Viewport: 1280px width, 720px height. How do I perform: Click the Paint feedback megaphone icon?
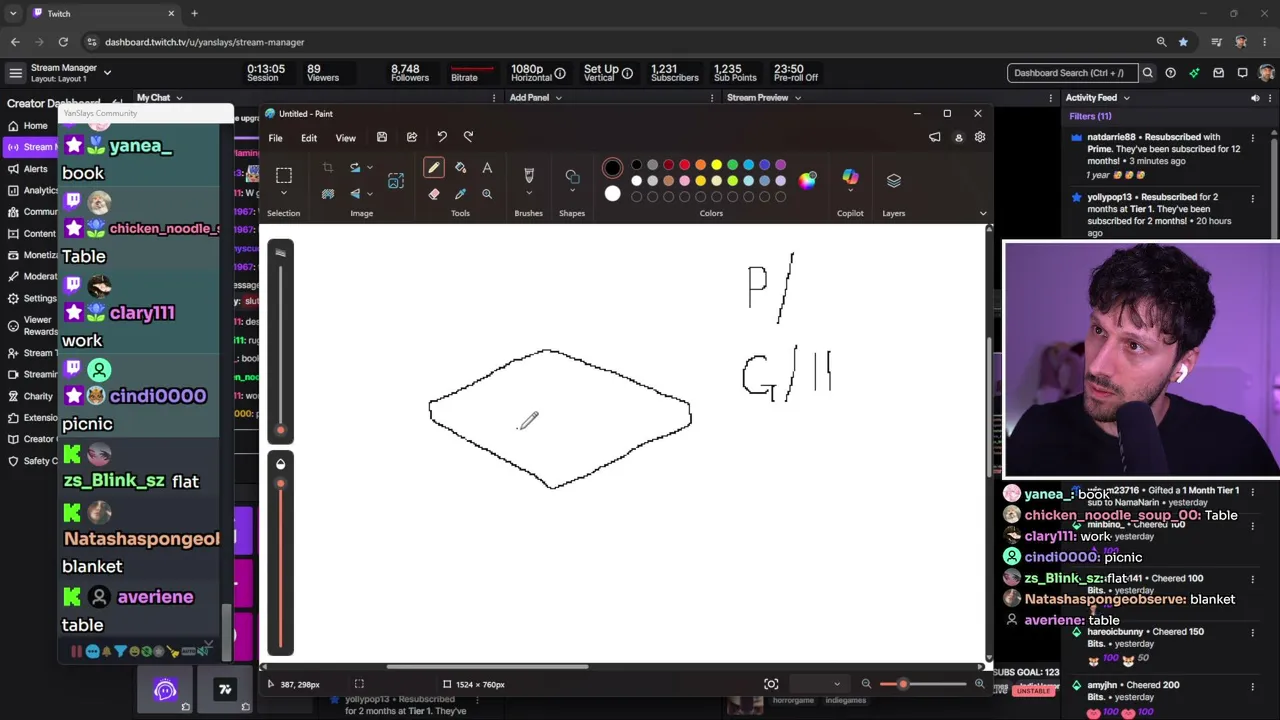click(x=934, y=137)
